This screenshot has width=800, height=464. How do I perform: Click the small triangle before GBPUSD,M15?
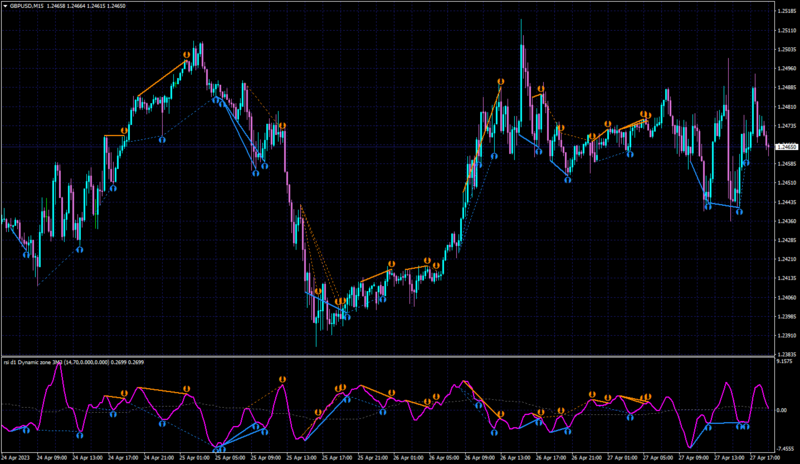coord(6,6)
